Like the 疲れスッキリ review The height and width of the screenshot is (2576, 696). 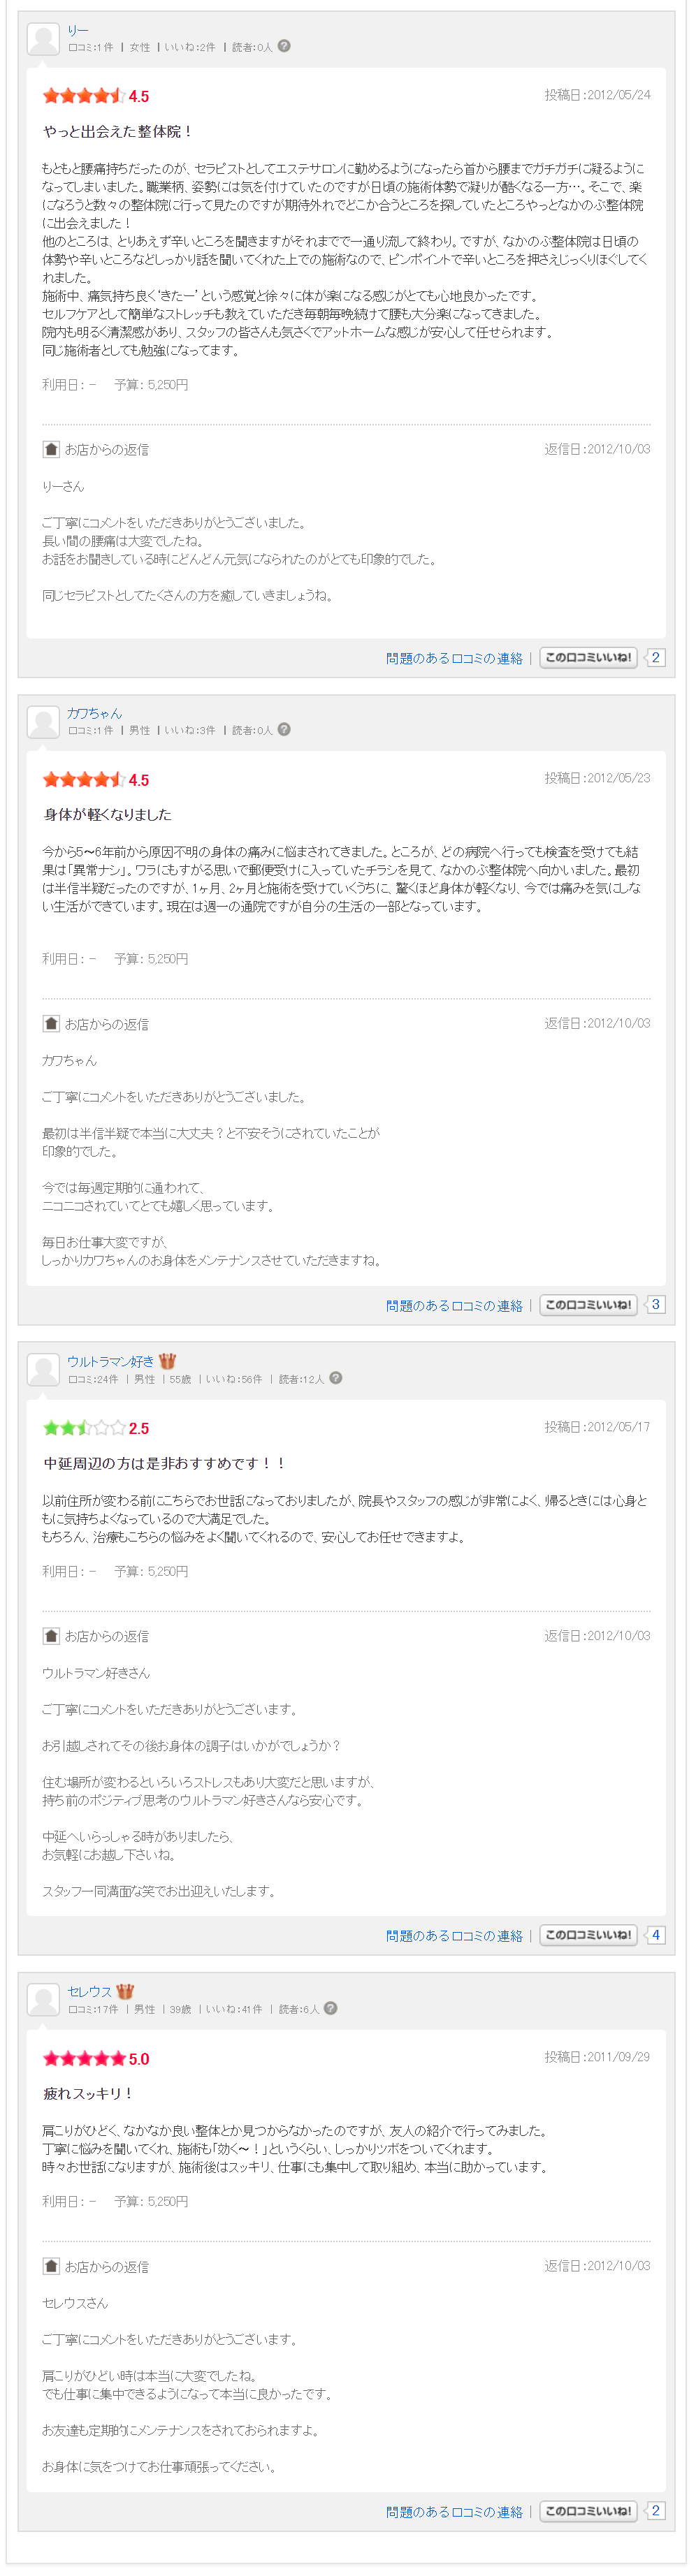[588, 2510]
